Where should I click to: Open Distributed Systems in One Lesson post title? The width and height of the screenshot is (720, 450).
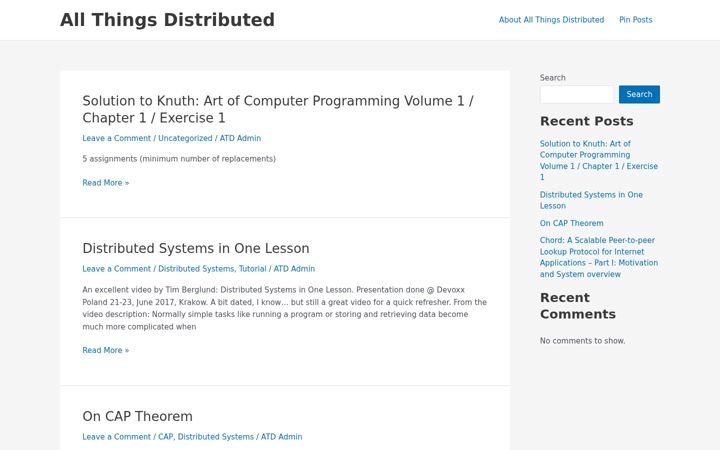click(196, 248)
